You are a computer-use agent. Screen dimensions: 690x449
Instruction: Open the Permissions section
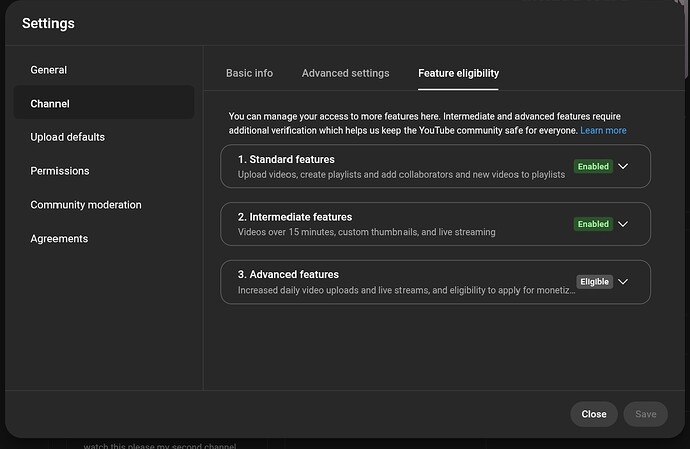click(60, 171)
